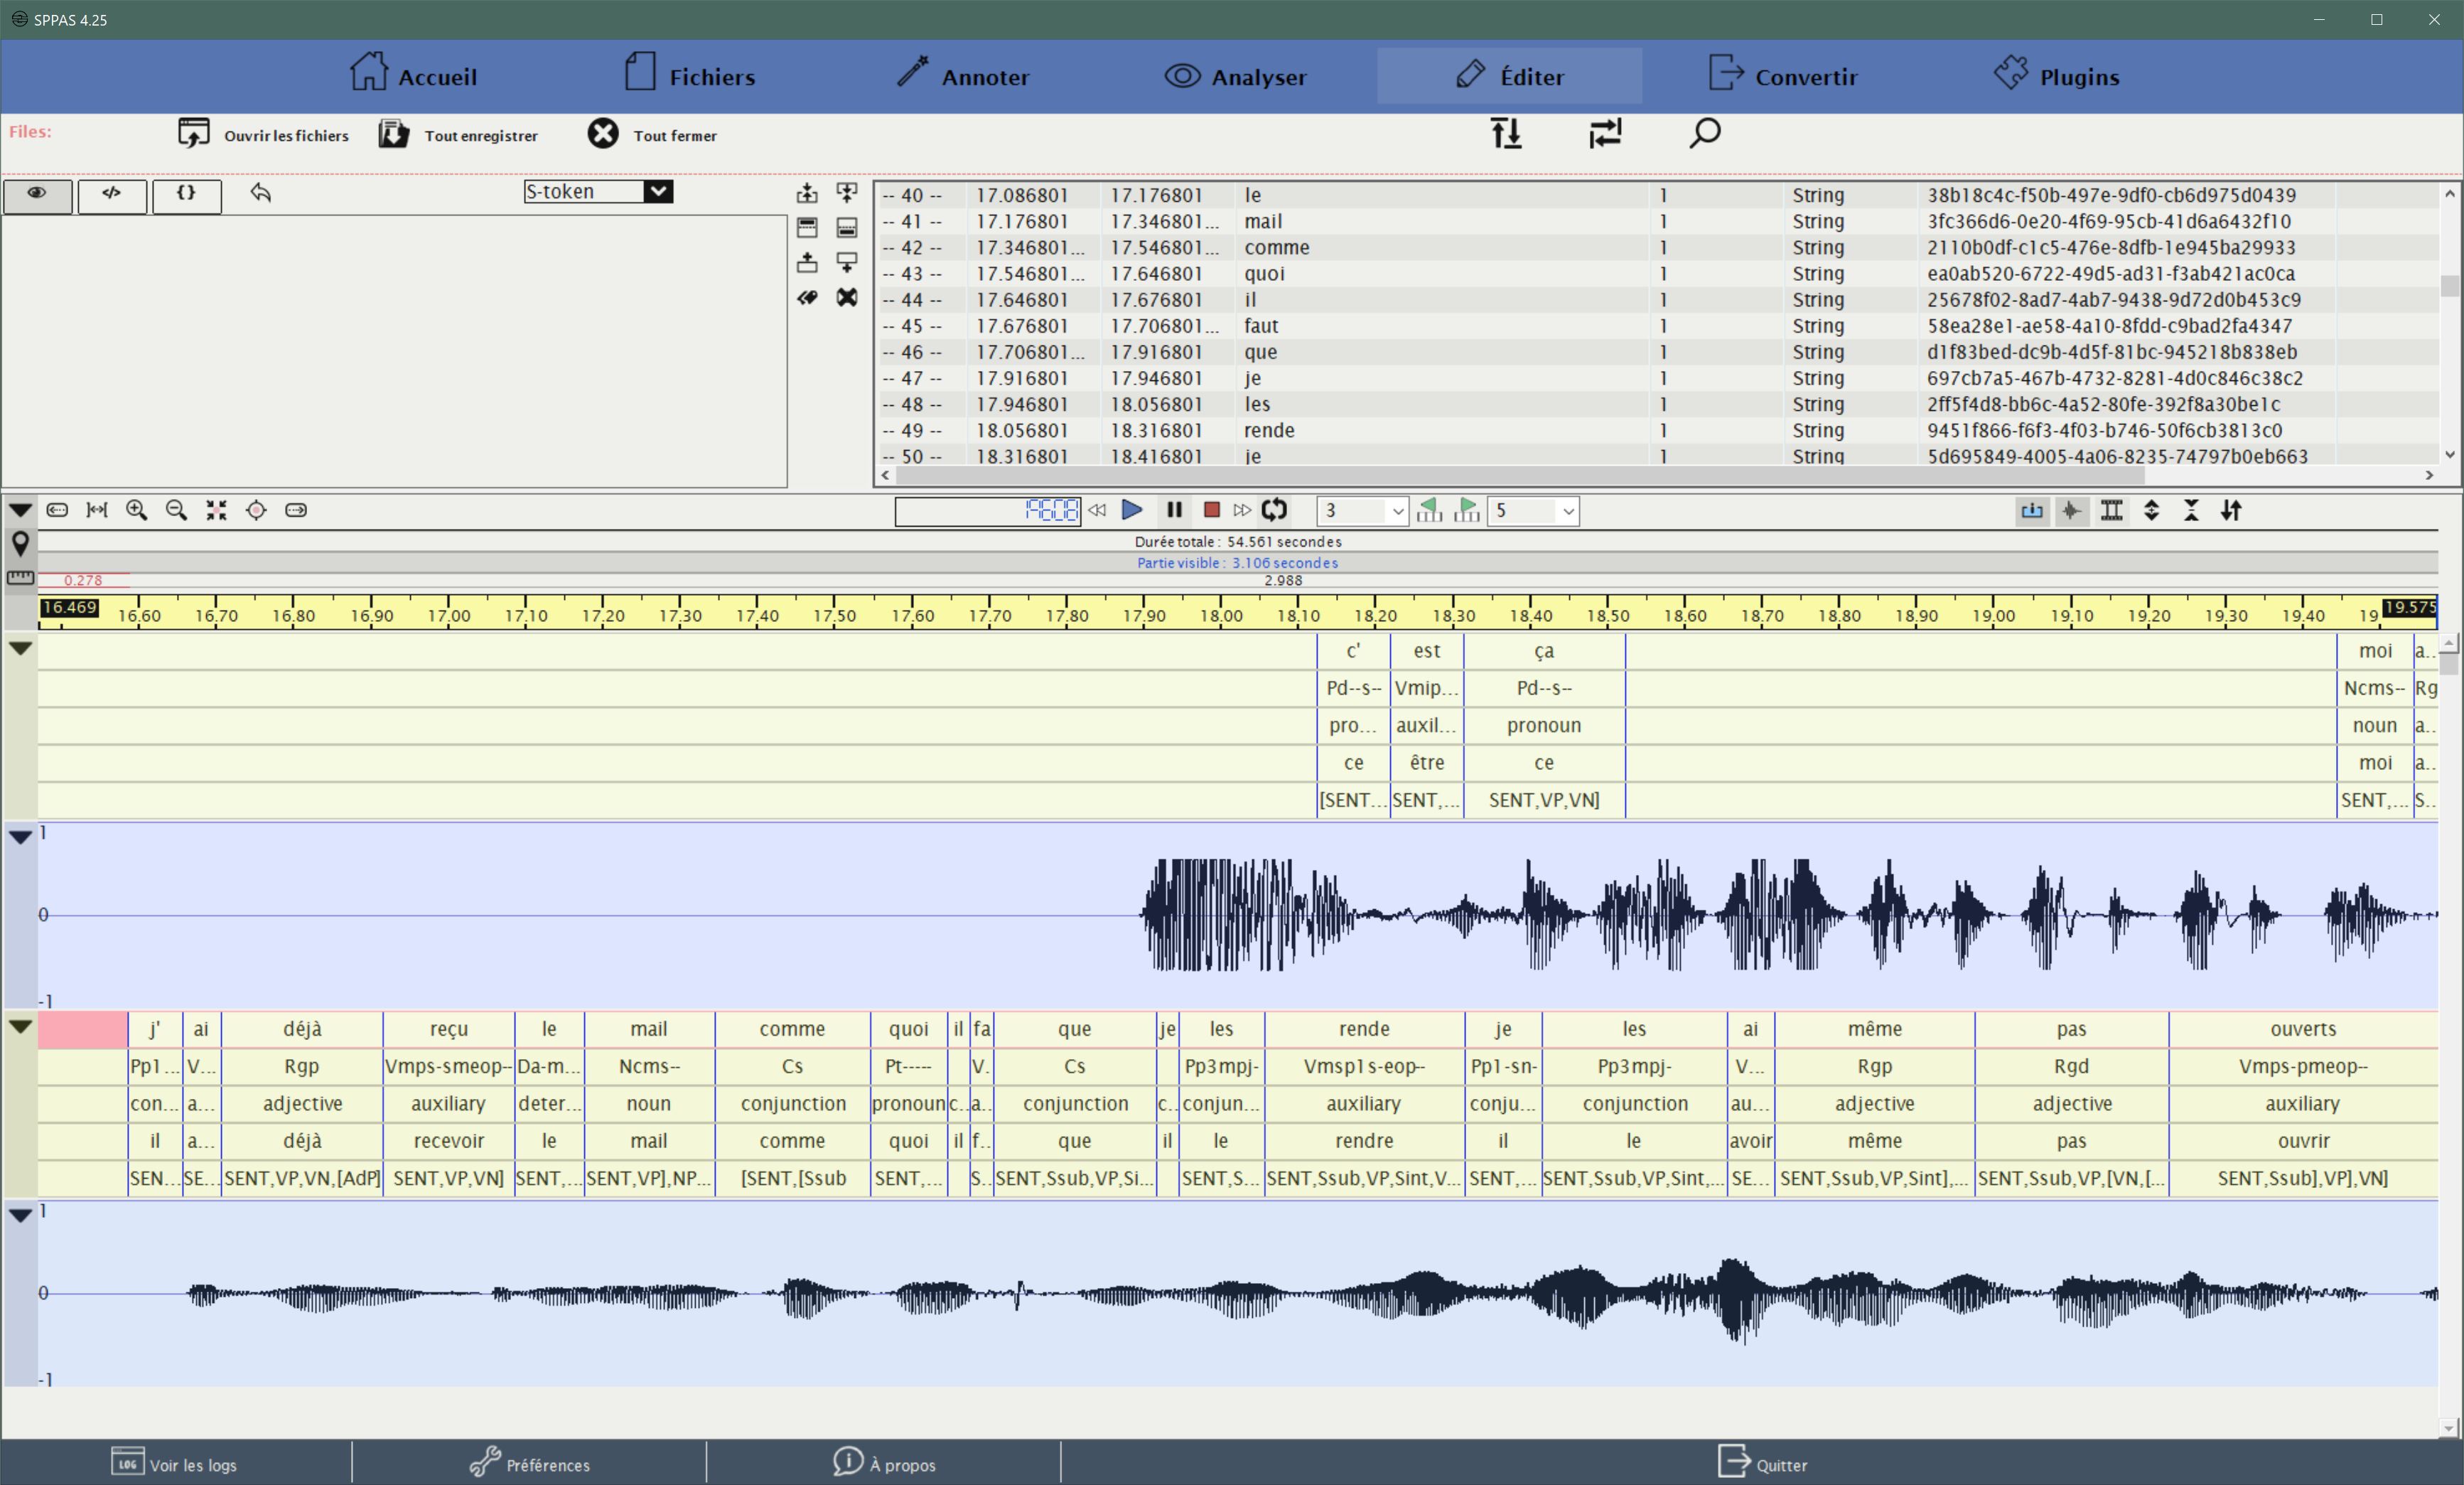Click add annotation after icon

pos(847,263)
